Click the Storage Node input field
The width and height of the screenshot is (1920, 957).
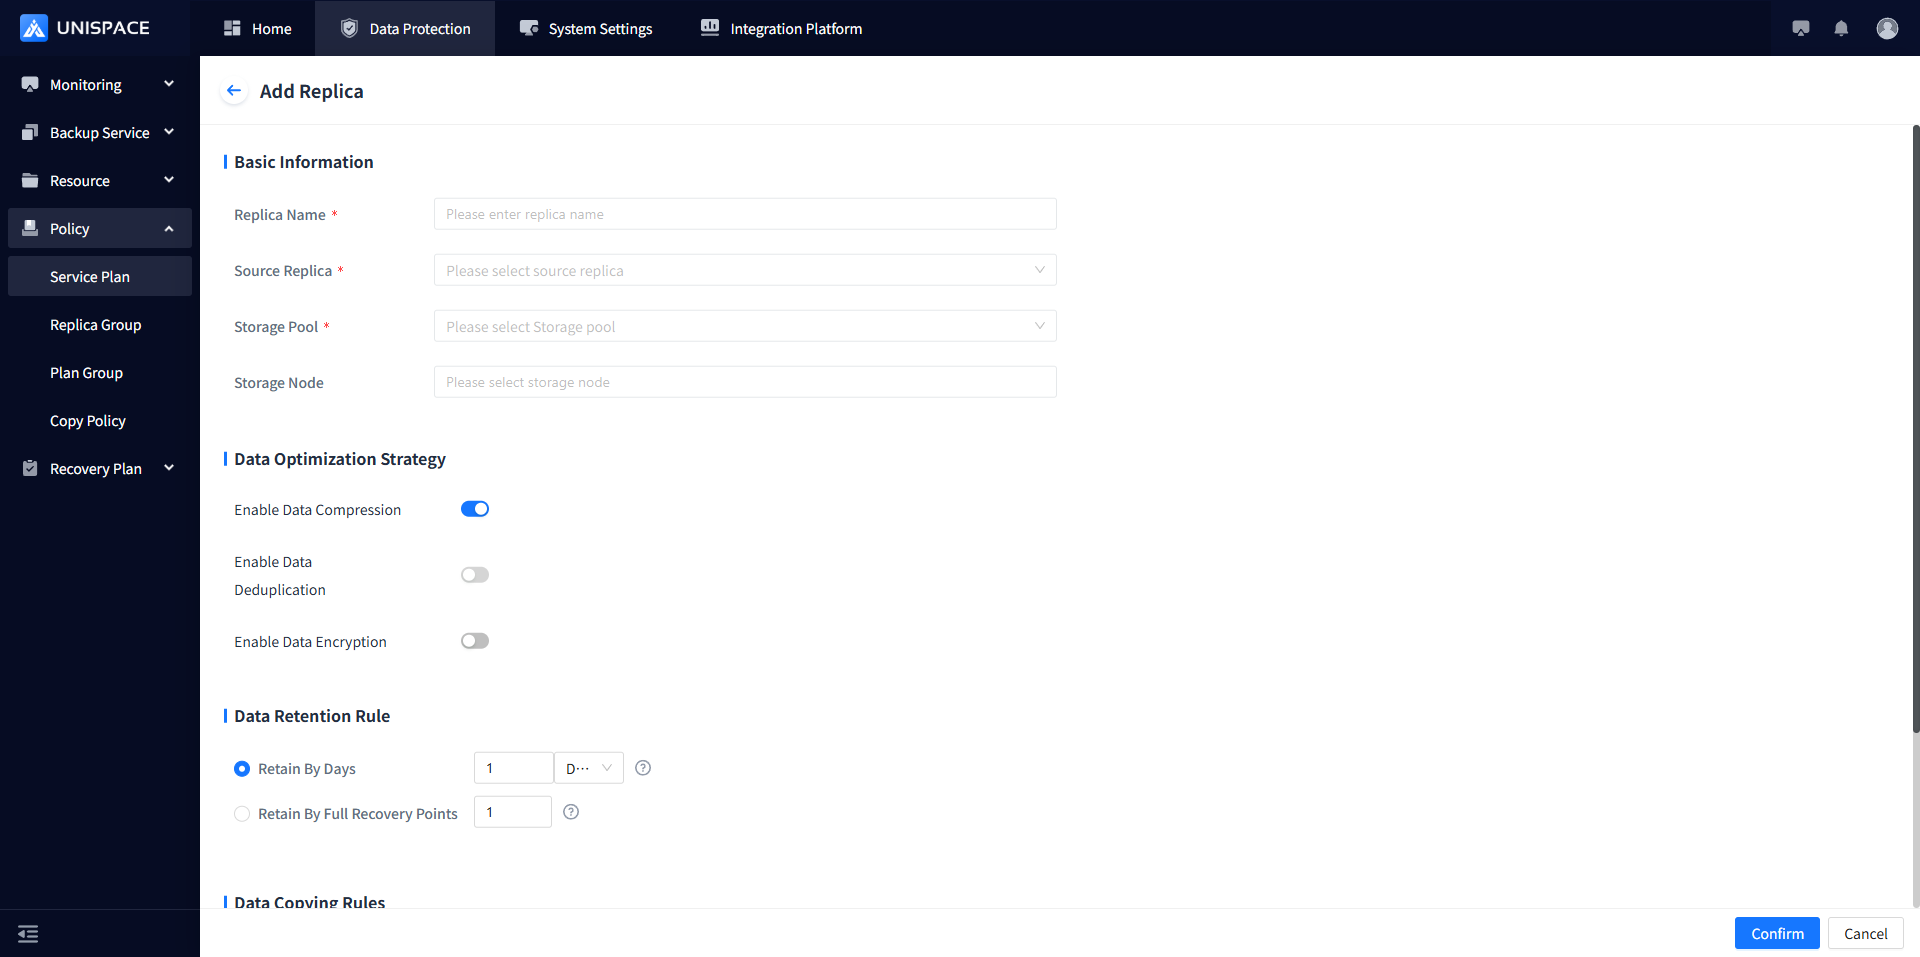pyautogui.click(x=745, y=382)
